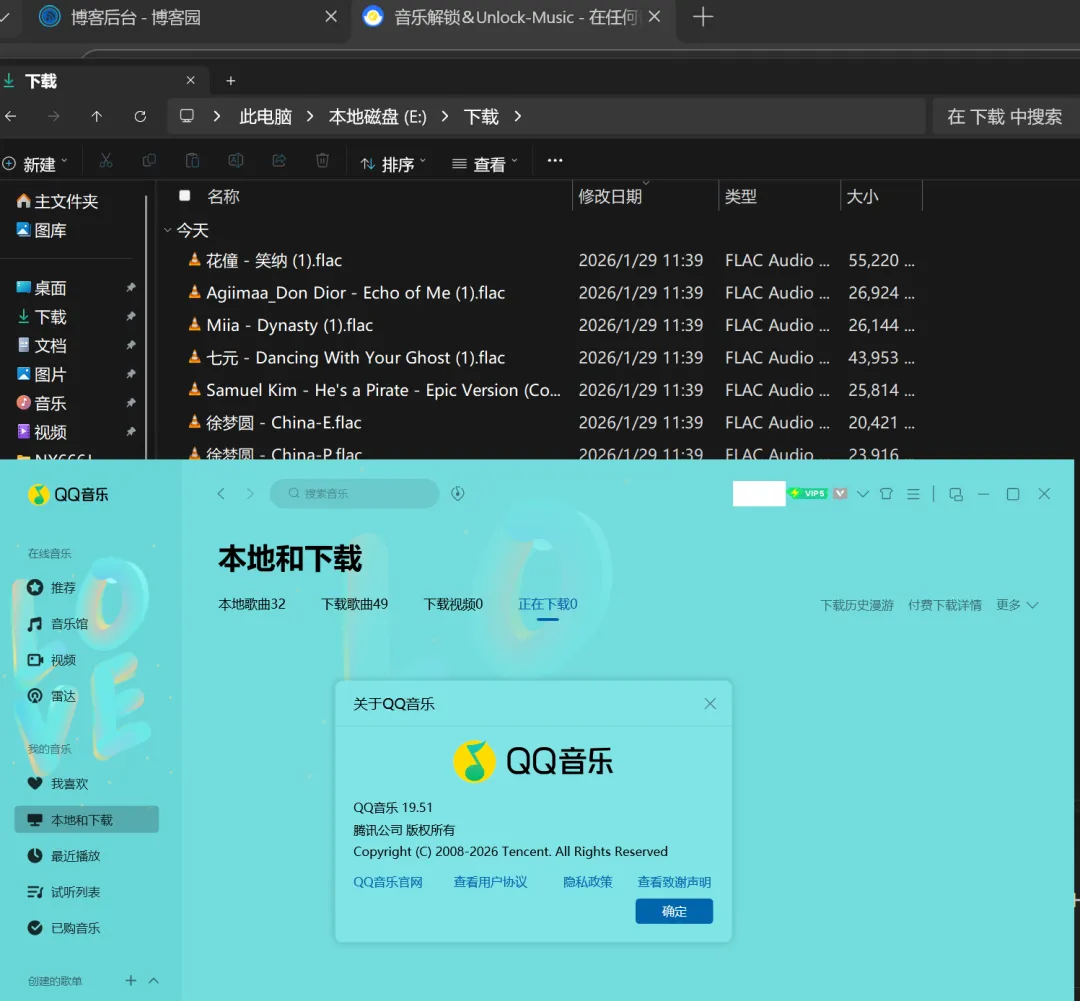Open 试听列表 in QQ Music sidebar
Viewport: 1080px width, 1001px height.
64,892
